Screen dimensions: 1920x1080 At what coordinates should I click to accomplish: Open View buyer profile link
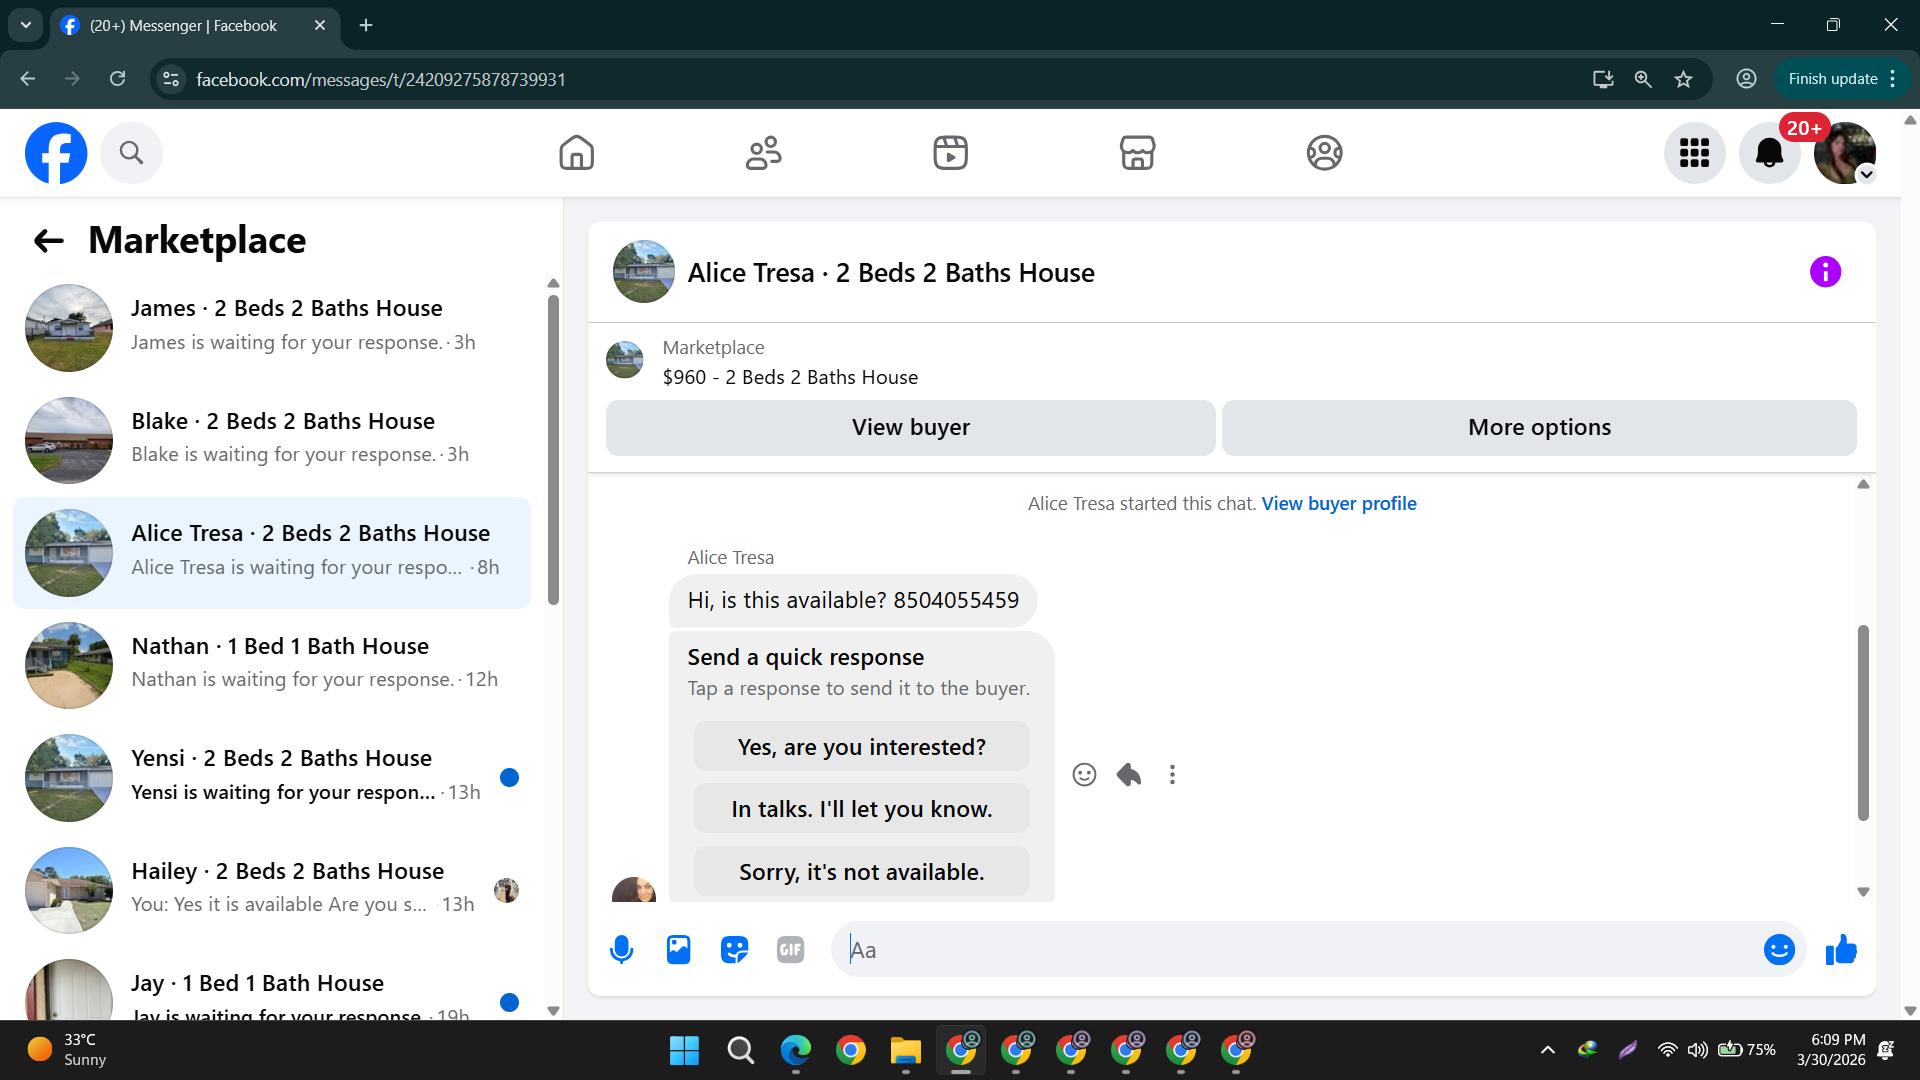click(x=1338, y=504)
